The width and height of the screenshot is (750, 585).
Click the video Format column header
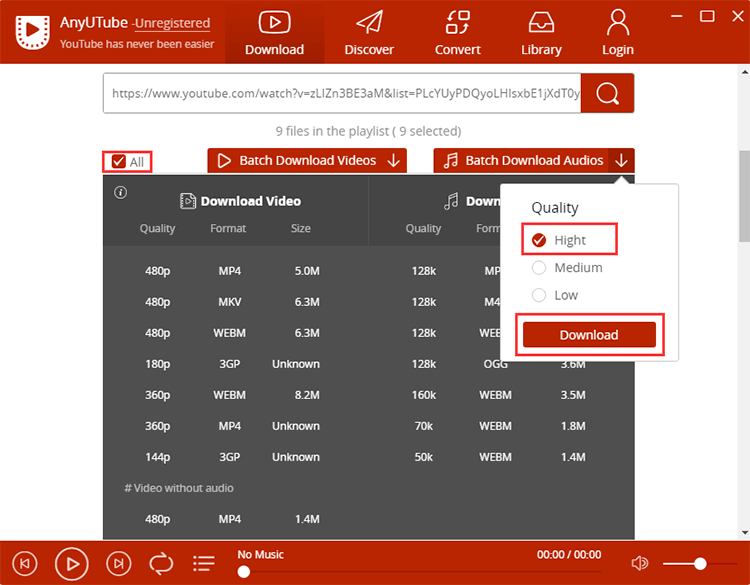point(228,229)
